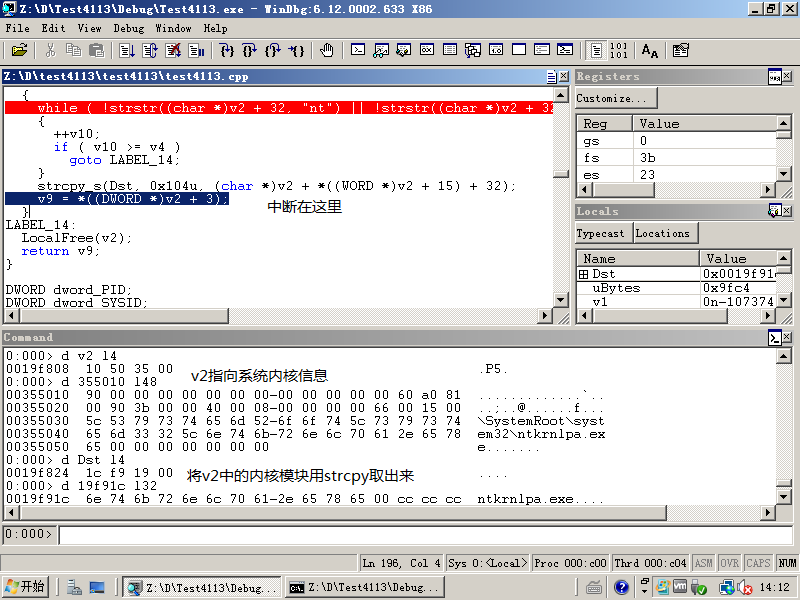800x600 pixels.
Task: Switch to the console window taskbar button
Action: coord(365,588)
